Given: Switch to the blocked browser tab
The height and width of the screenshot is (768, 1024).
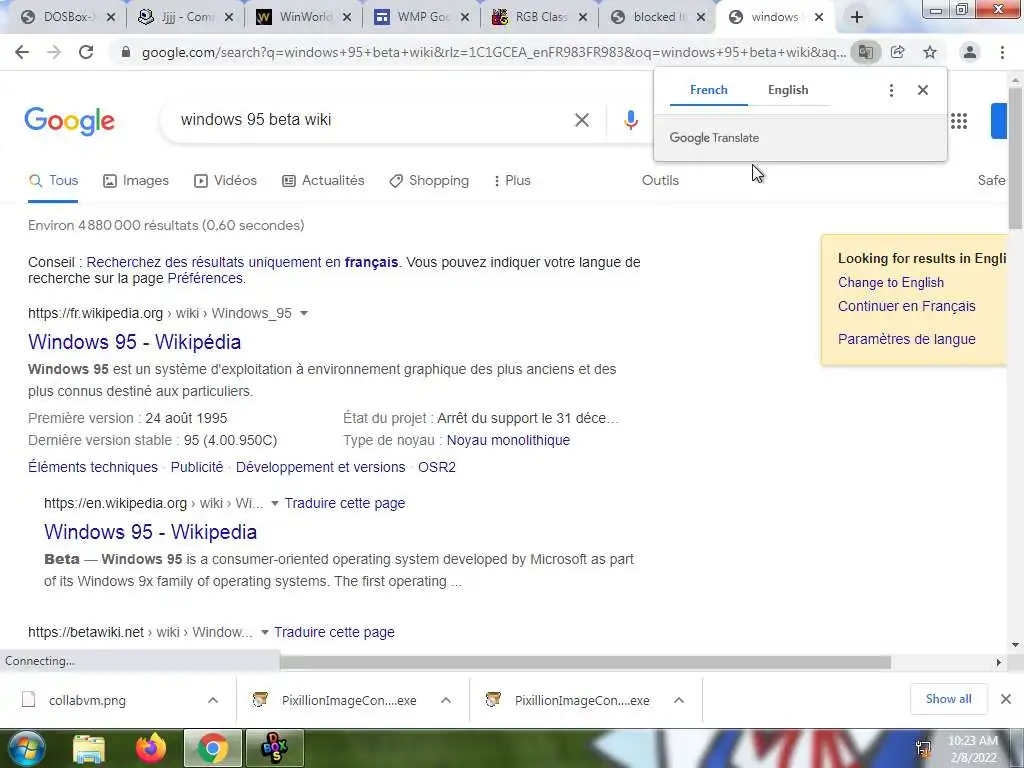Looking at the screenshot, I should click(658, 18).
